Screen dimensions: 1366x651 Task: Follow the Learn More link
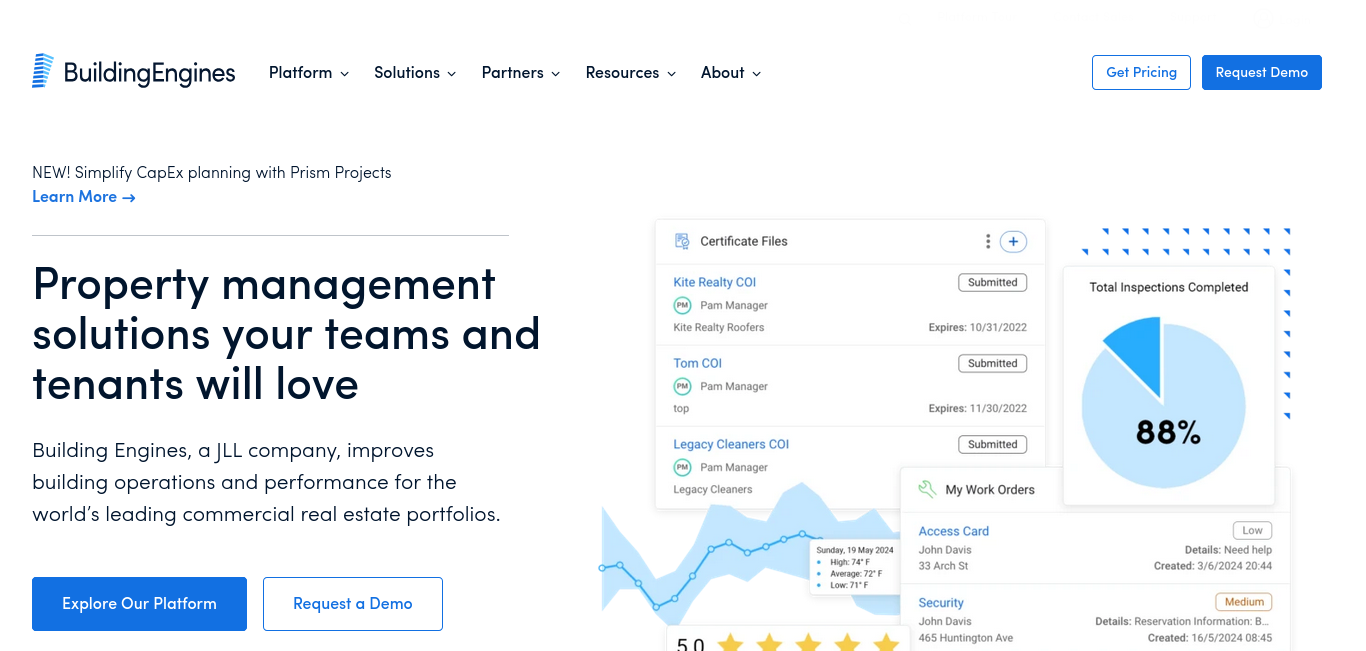click(84, 197)
